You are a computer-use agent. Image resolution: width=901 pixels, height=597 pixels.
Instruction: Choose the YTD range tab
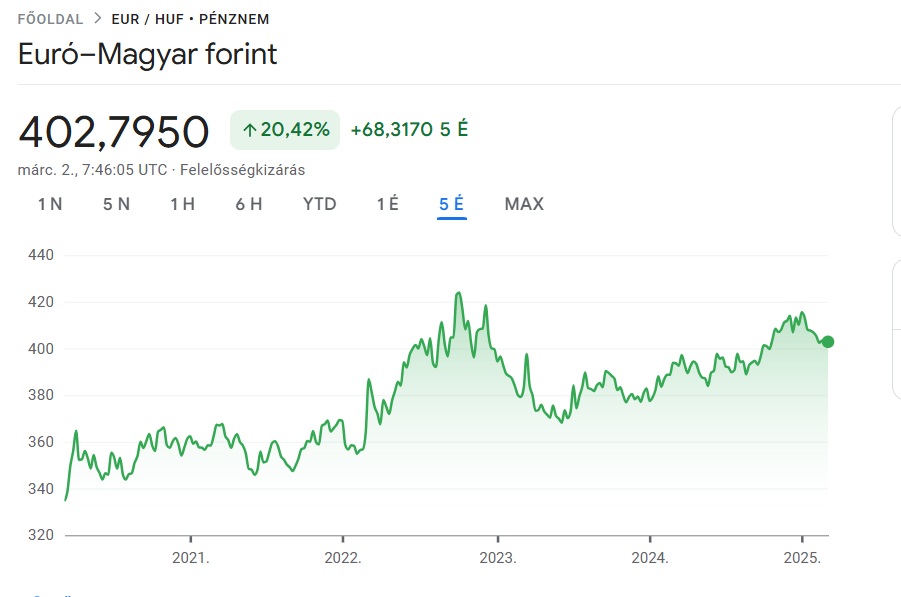click(x=319, y=204)
